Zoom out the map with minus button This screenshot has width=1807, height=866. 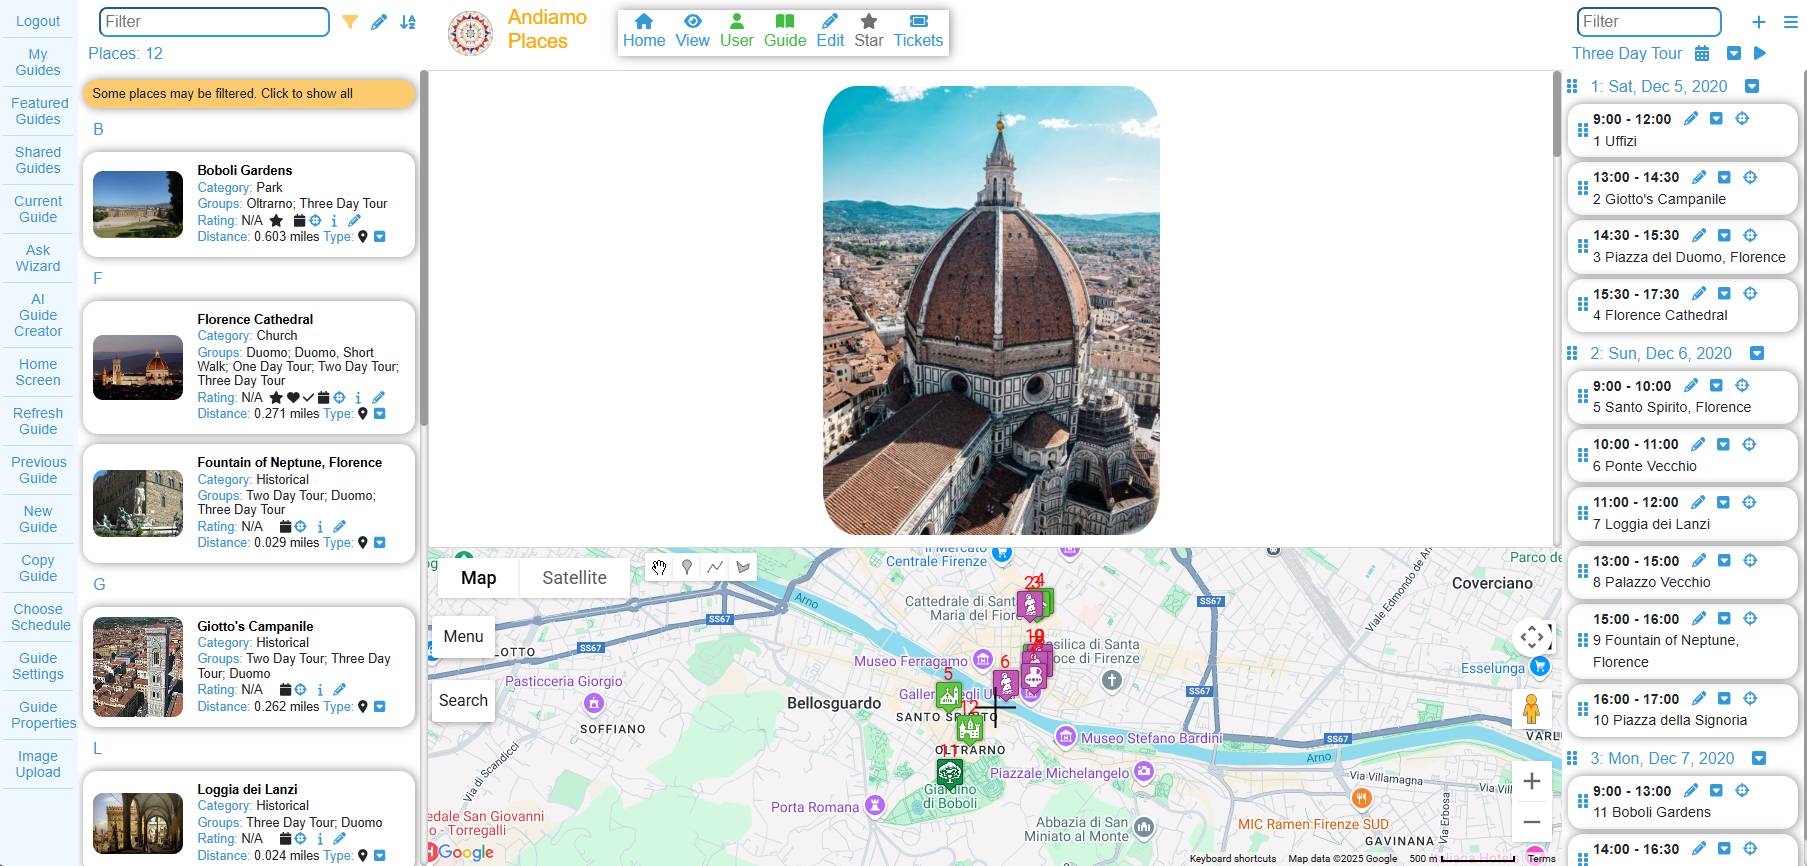click(x=1532, y=822)
